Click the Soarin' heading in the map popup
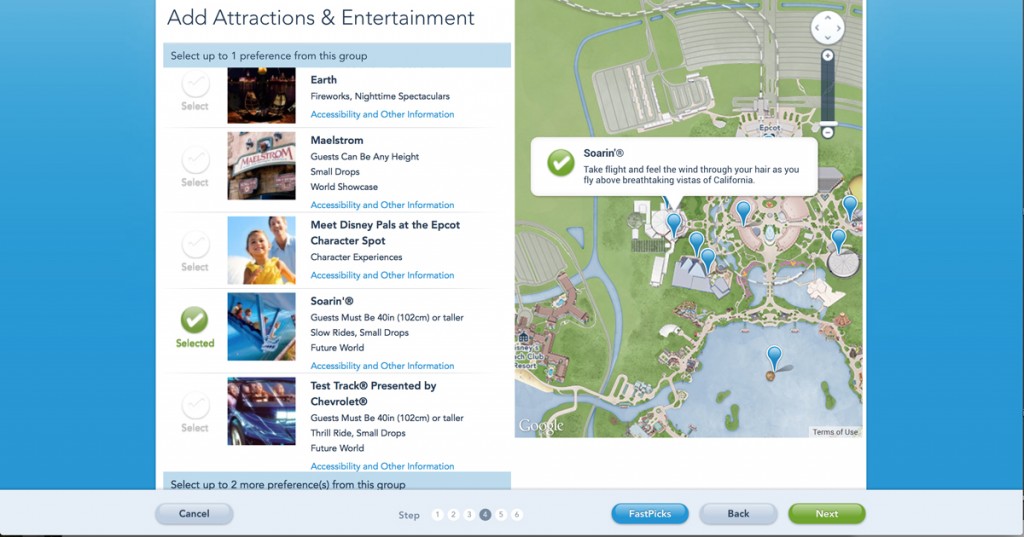 click(x=603, y=153)
